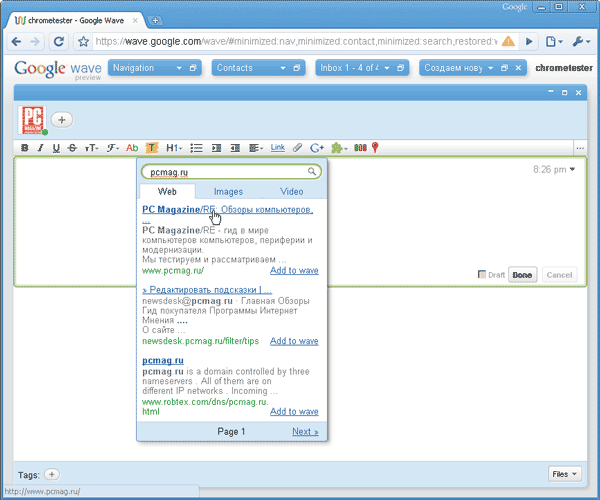Image resolution: width=600 pixels, height=500 pixels.
Task: Go to the Next page of results
Action: pyautogui.click(x=305, y=431)
